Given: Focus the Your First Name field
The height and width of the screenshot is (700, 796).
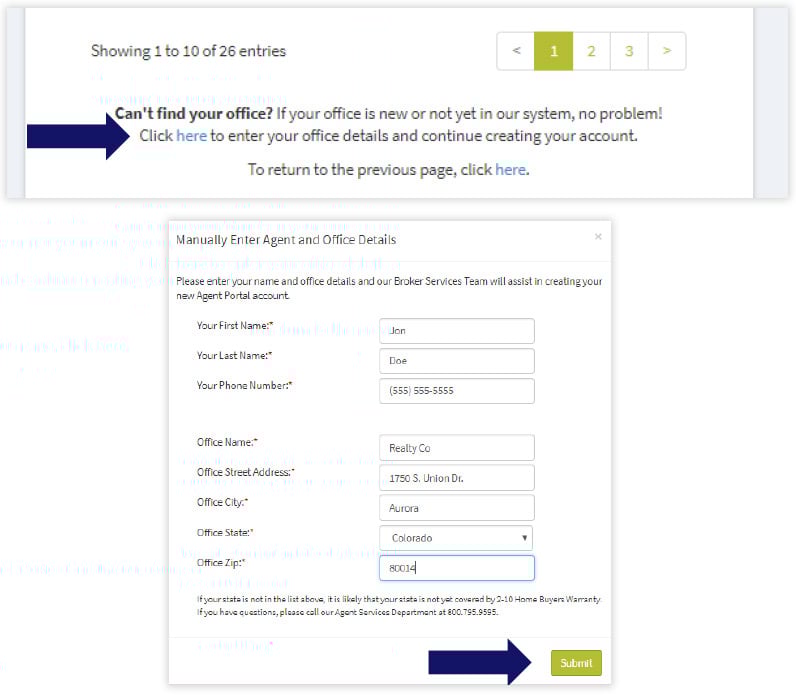Looking at the screenshot, I should 456,331.
